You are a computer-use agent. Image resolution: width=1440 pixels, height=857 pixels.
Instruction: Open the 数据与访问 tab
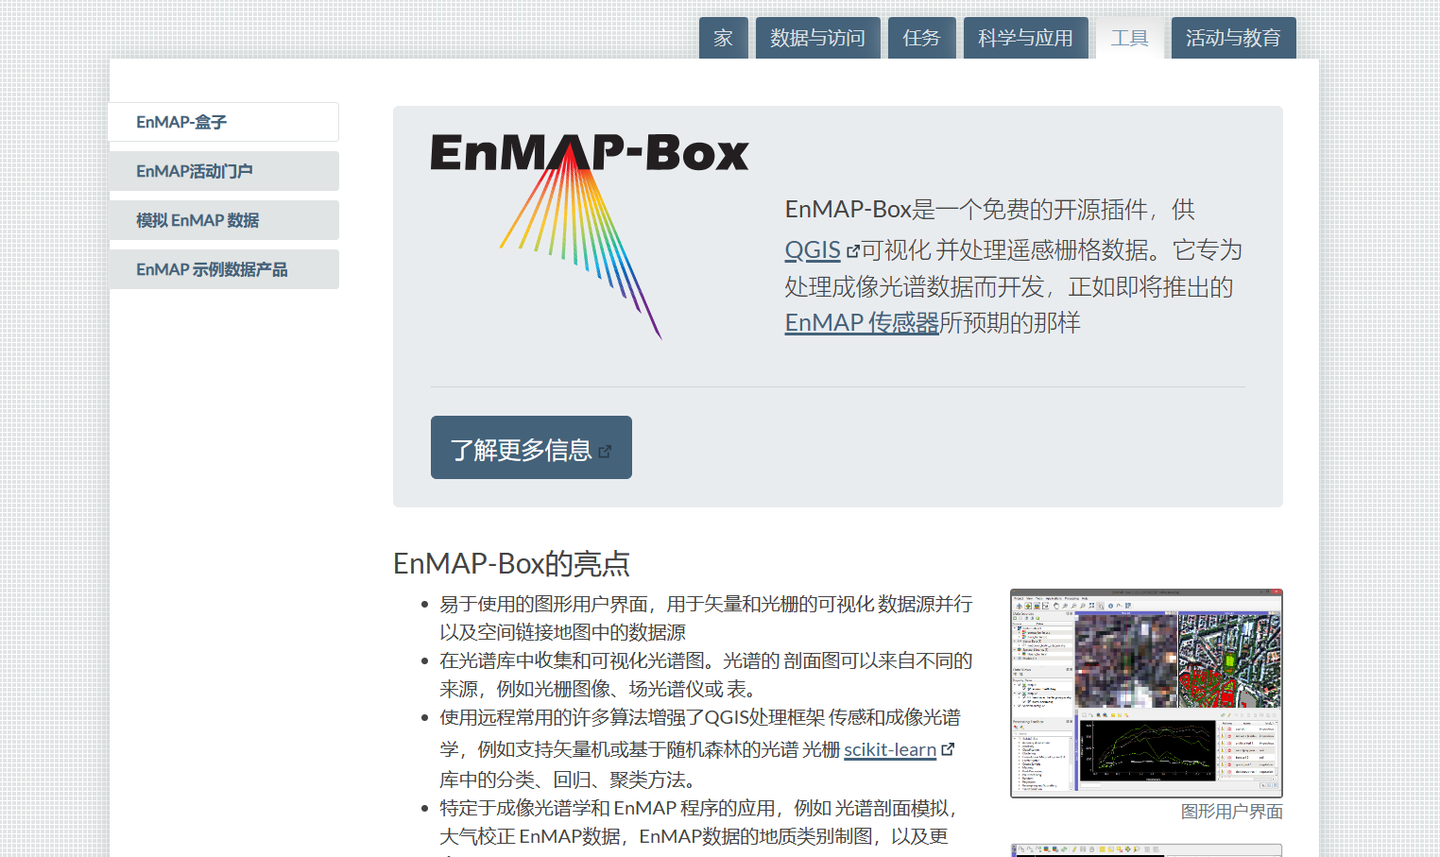coord(817,37)
